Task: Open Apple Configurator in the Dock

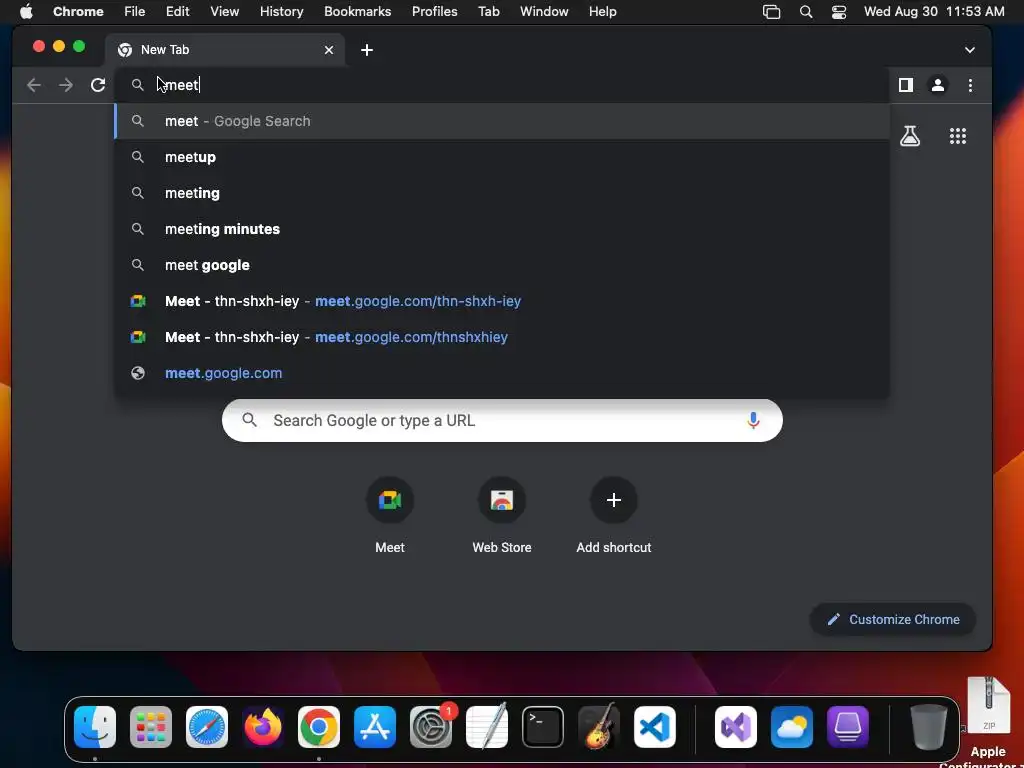Action: pos(848,726)
